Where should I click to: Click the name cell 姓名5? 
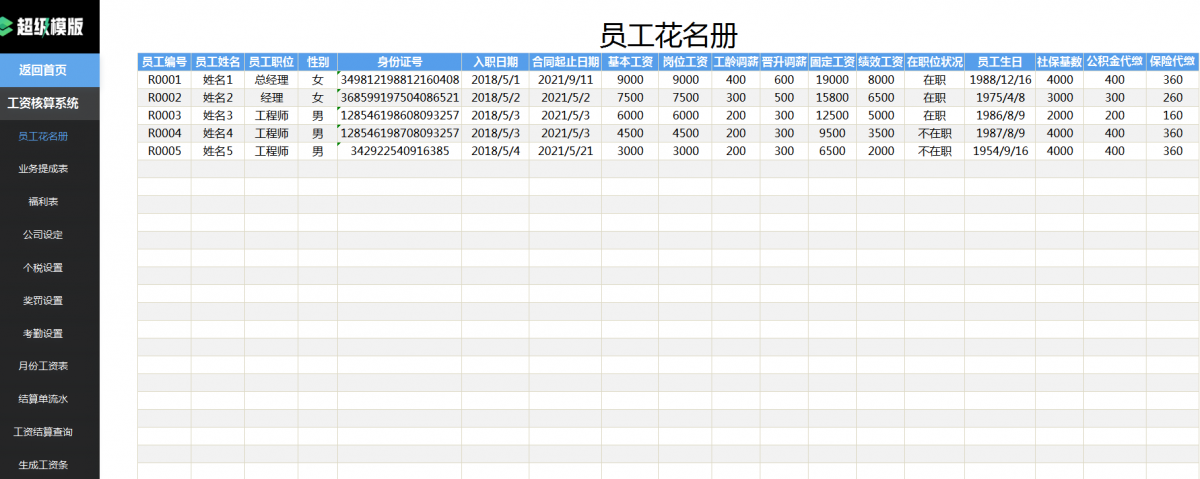pos(217,151)
